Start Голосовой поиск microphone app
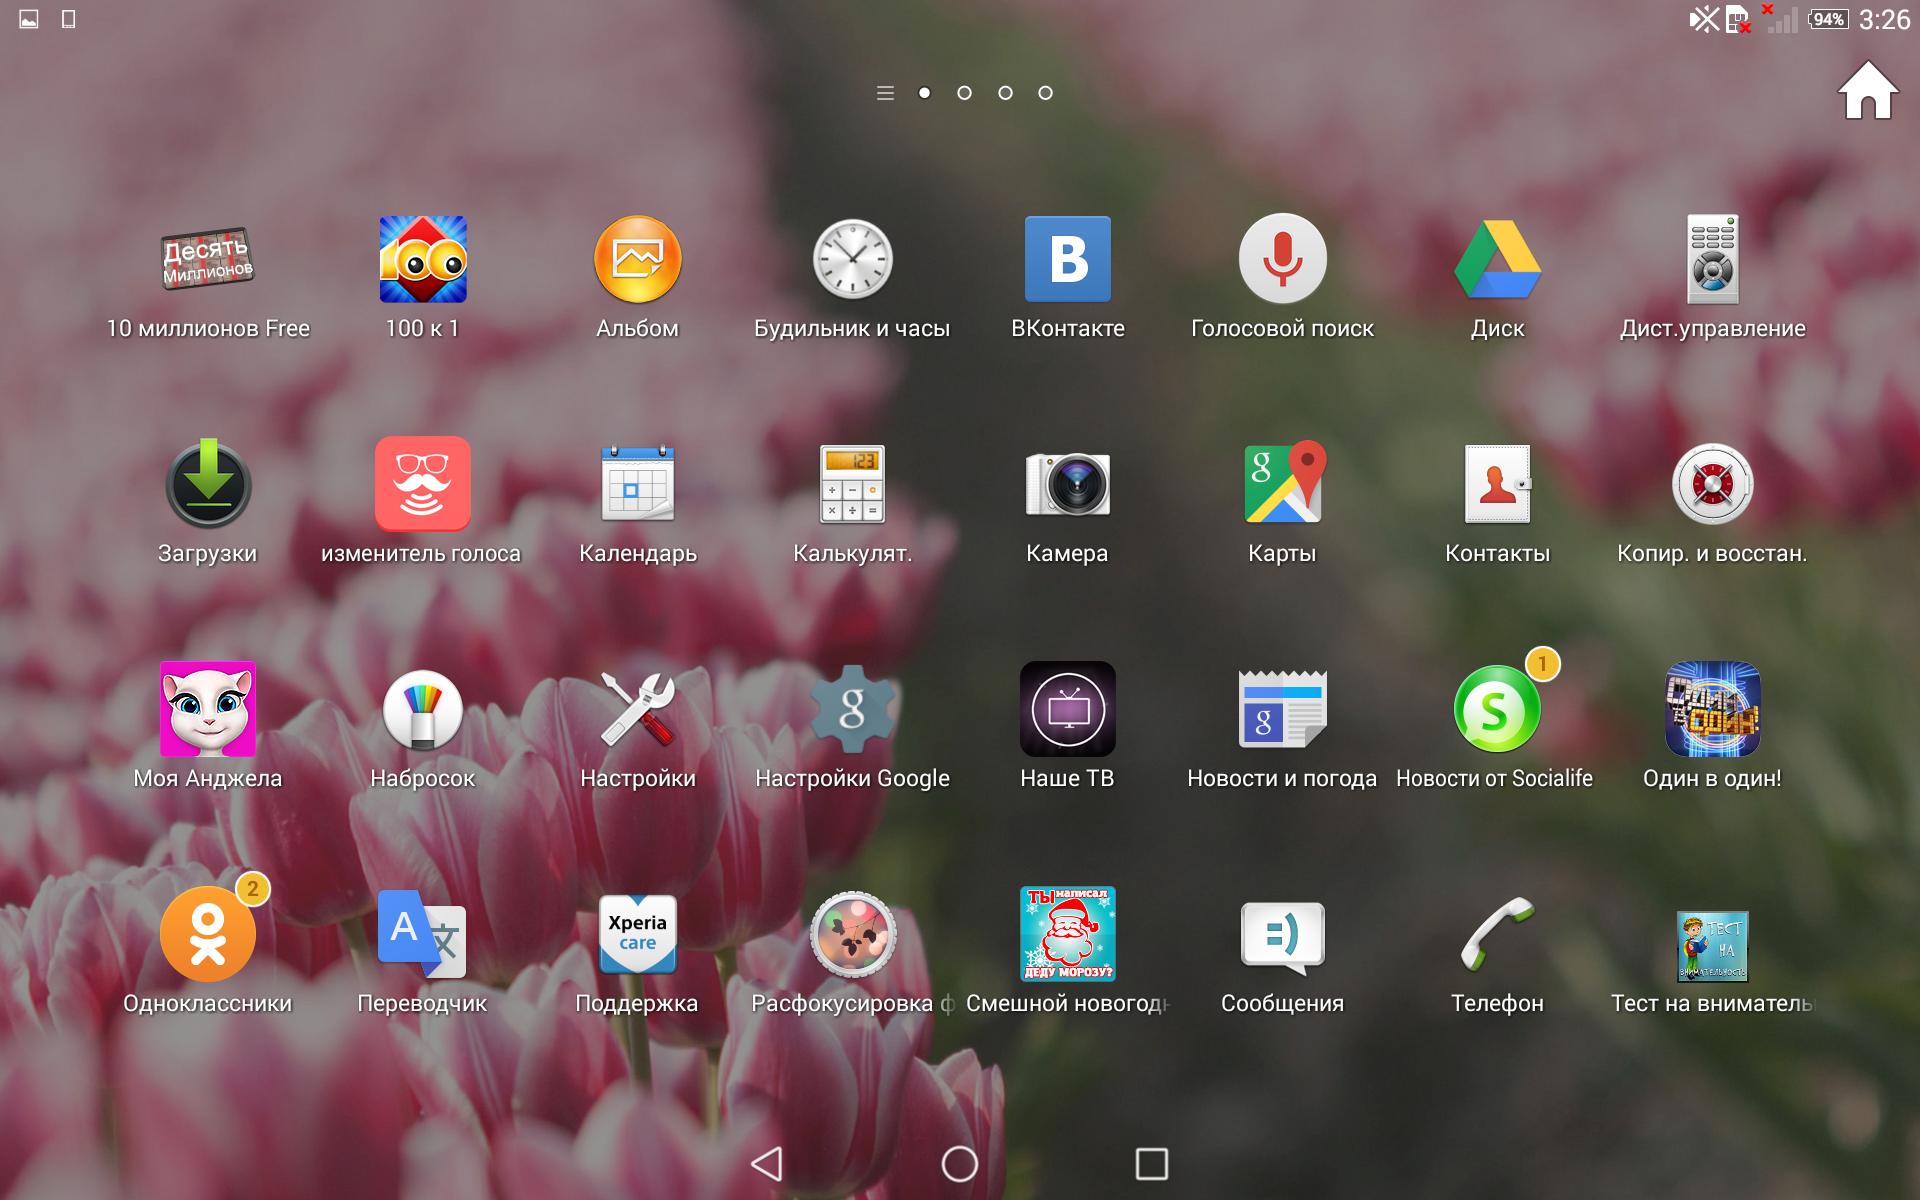Screen dimensions: 1920x1200 1283,259
